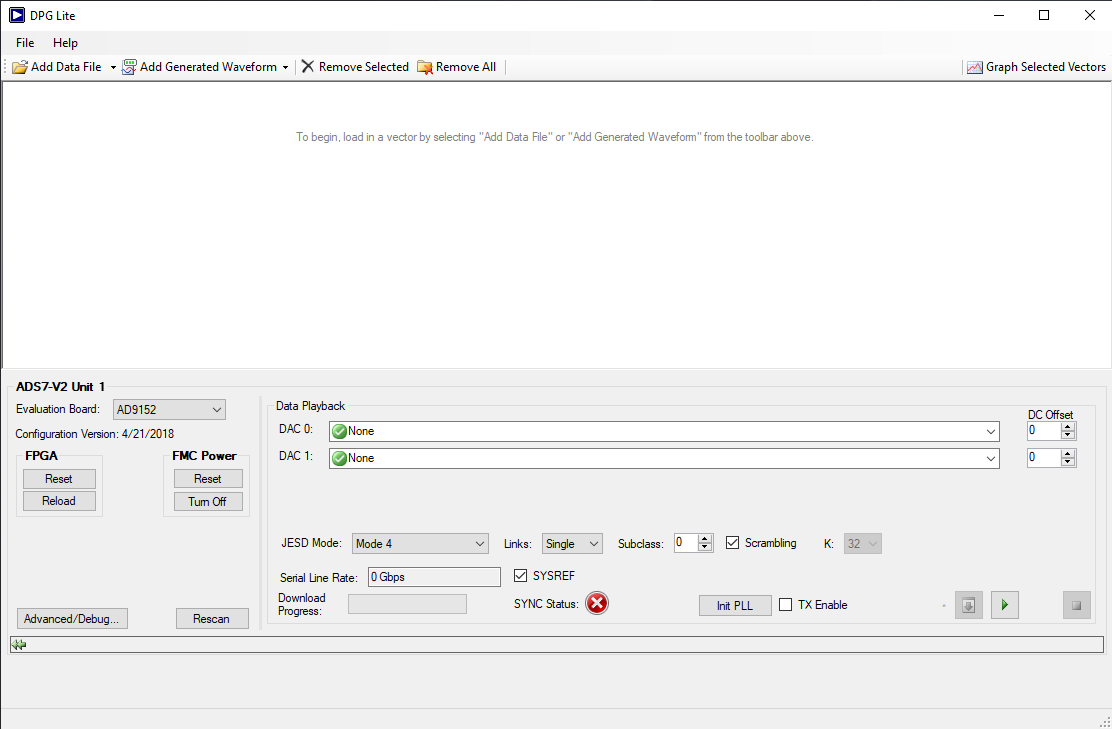Click the Init PLL button

[735, 606]
